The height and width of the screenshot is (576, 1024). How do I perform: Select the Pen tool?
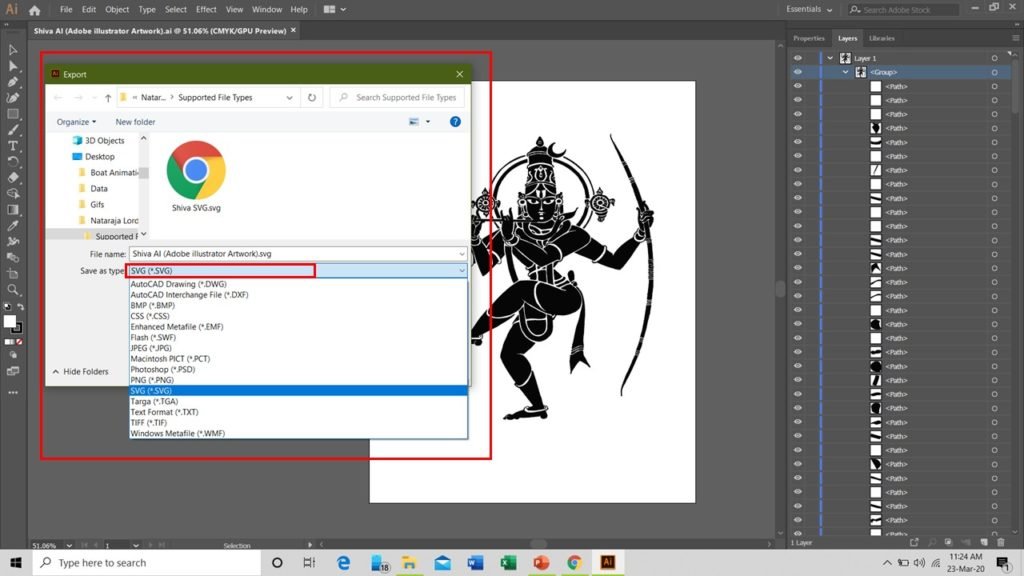click(x=12, y=82)
